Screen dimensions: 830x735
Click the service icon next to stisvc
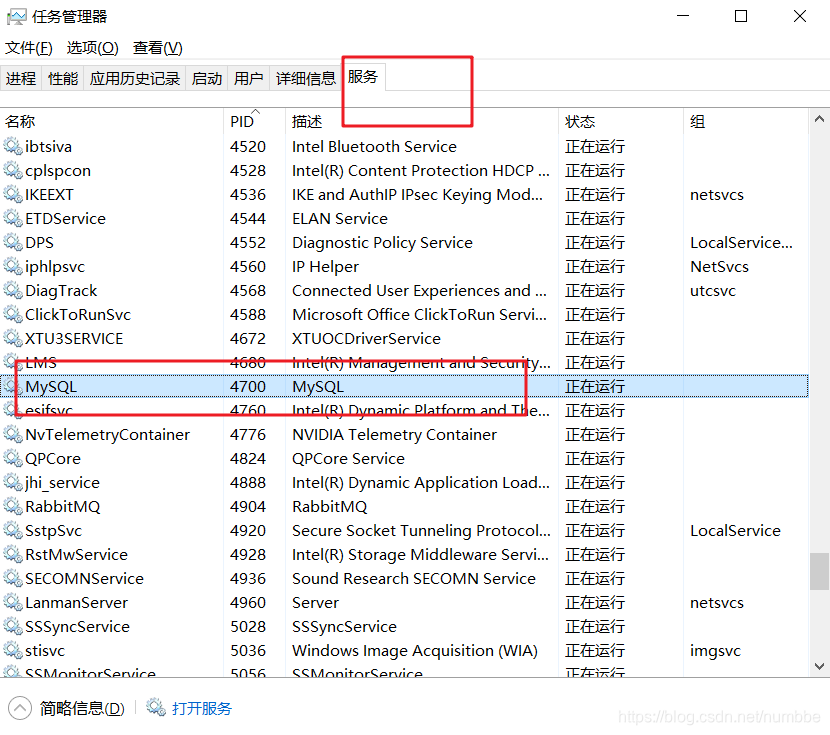(x=13, y=650)
